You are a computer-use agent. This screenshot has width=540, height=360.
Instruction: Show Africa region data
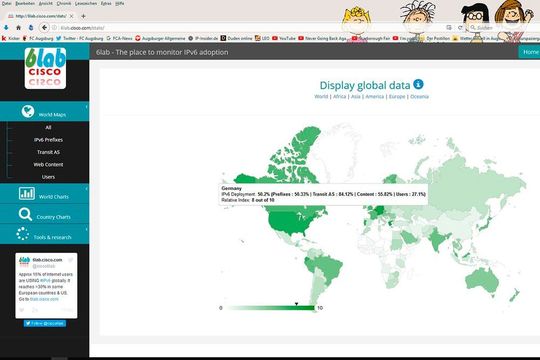tap(340, 96)
